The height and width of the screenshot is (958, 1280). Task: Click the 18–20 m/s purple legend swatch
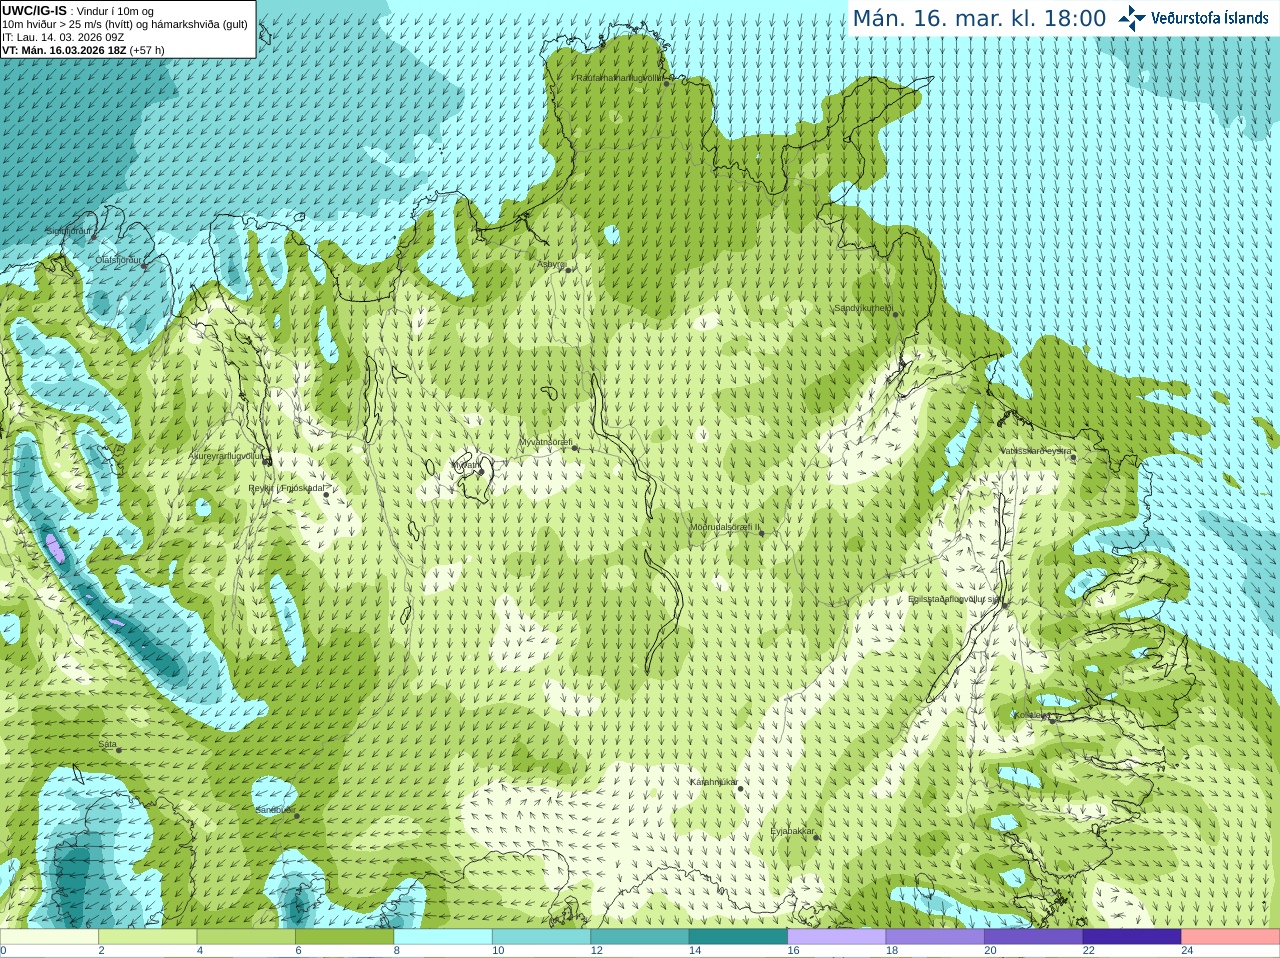(x=935, y=937)
